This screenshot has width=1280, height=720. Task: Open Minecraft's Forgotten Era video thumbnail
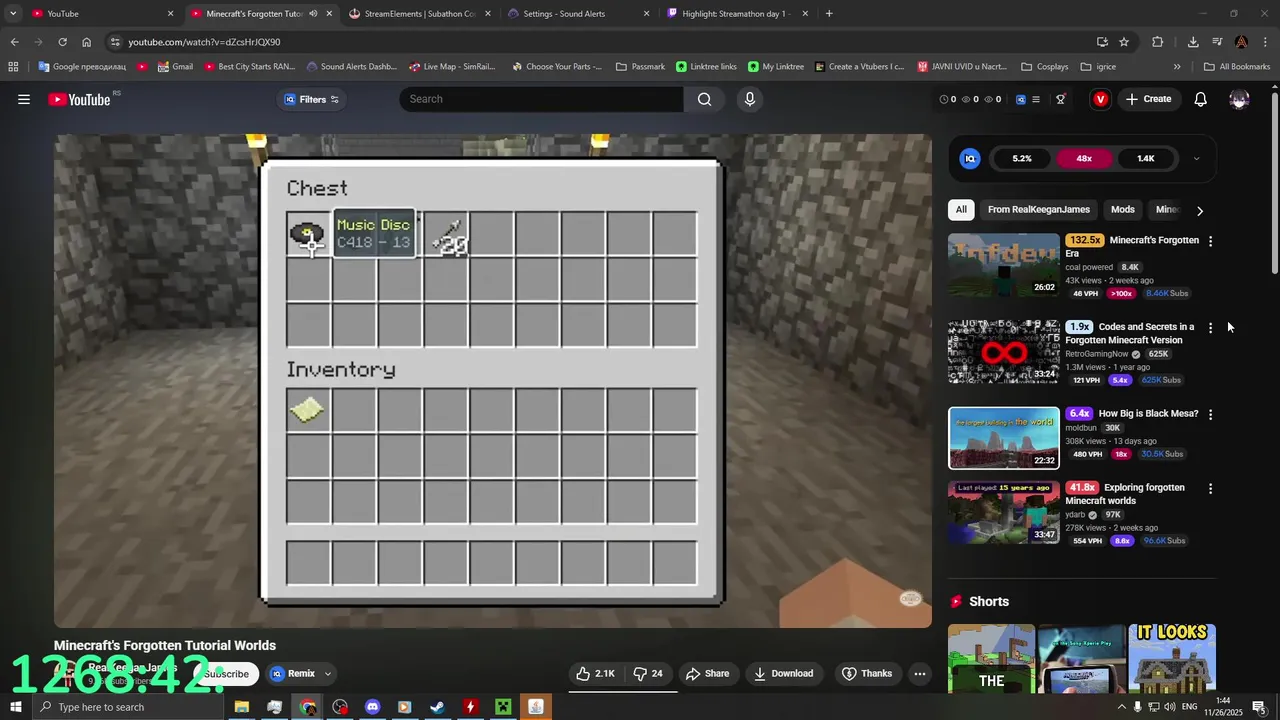tap(1004, 265)
